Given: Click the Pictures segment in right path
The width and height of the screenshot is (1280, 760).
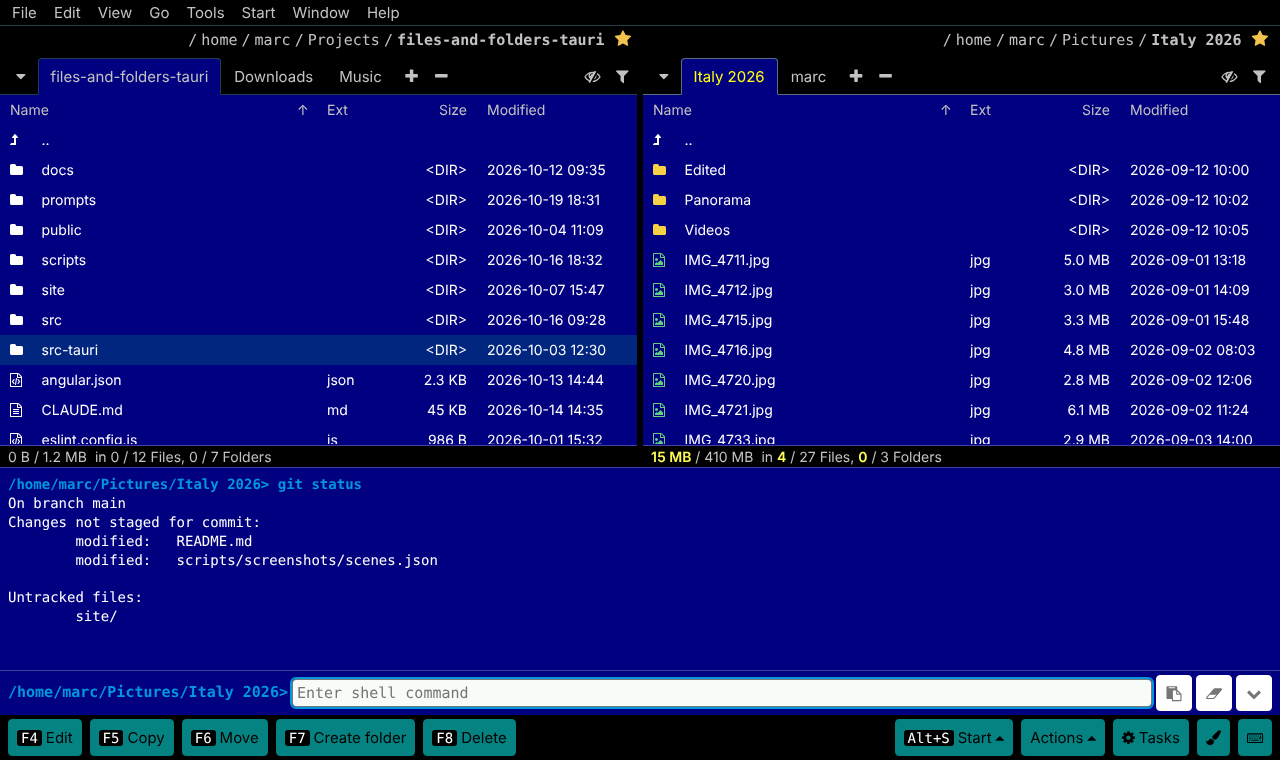Looking at the screenshot, I should coord(1097,40).
